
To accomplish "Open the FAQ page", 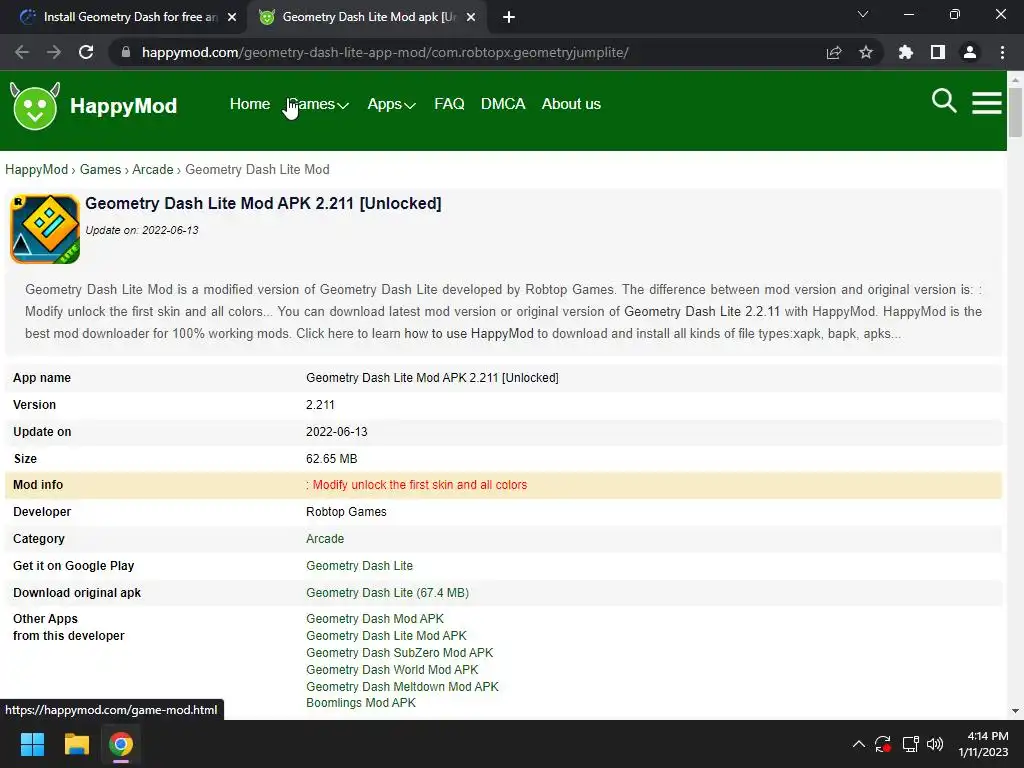I will (x=449, y=104).
